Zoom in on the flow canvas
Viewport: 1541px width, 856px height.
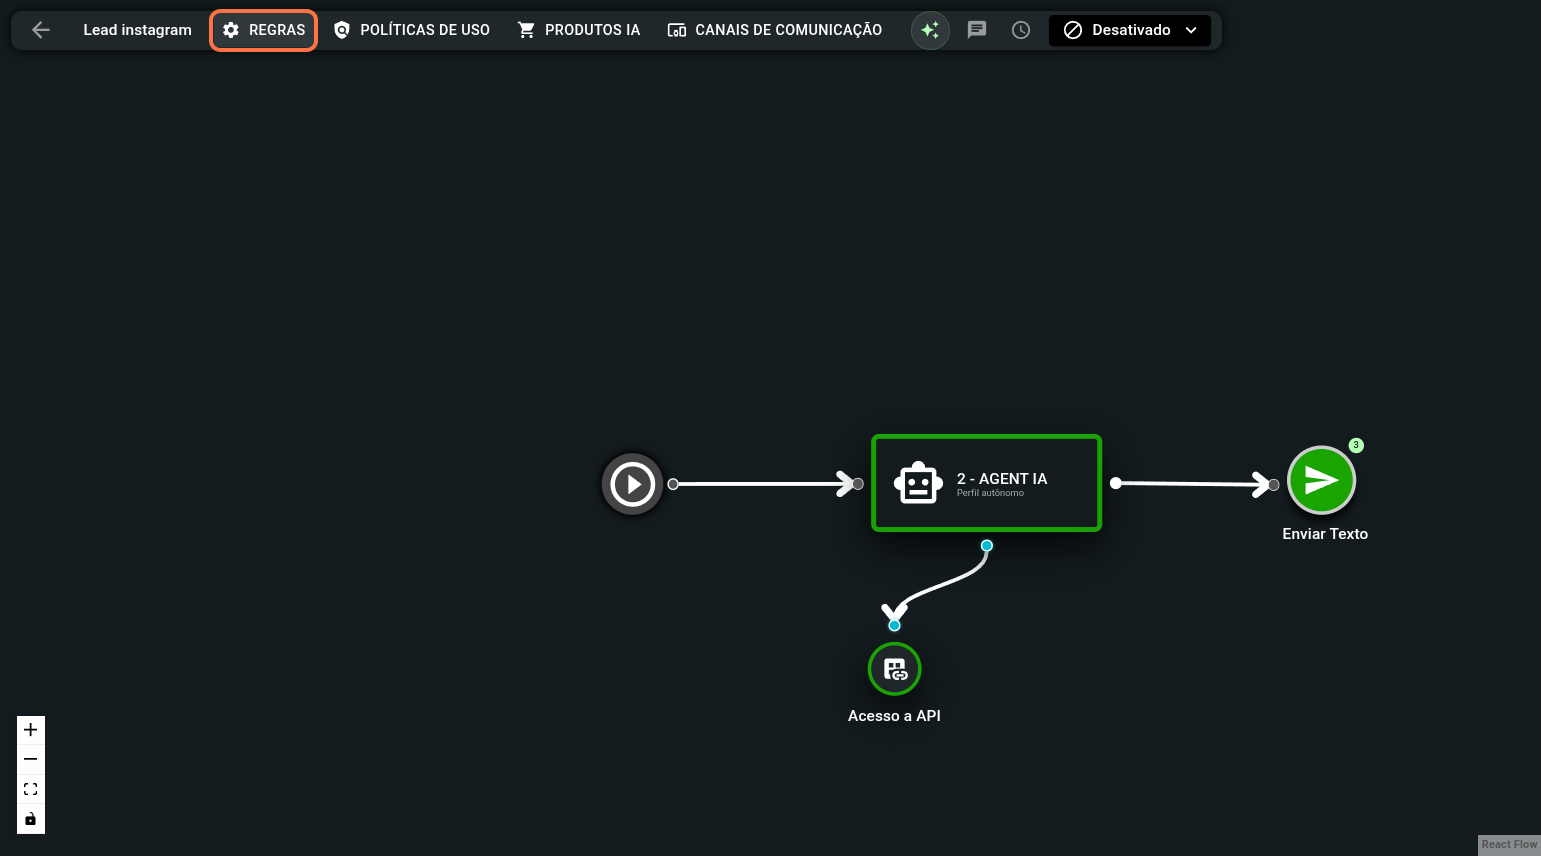(x=31, y=730)
